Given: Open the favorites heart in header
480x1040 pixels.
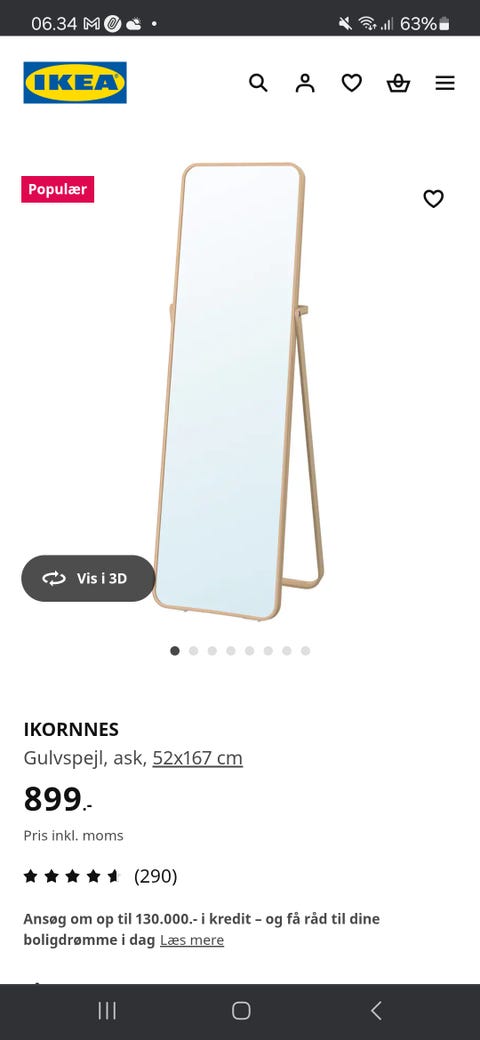Looking at the screenshot, I should pos(351,83).
